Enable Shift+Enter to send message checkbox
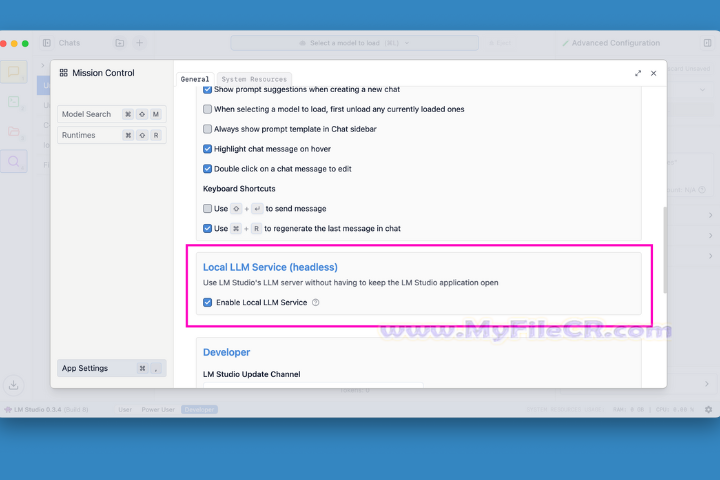 (x=208, y=209)
